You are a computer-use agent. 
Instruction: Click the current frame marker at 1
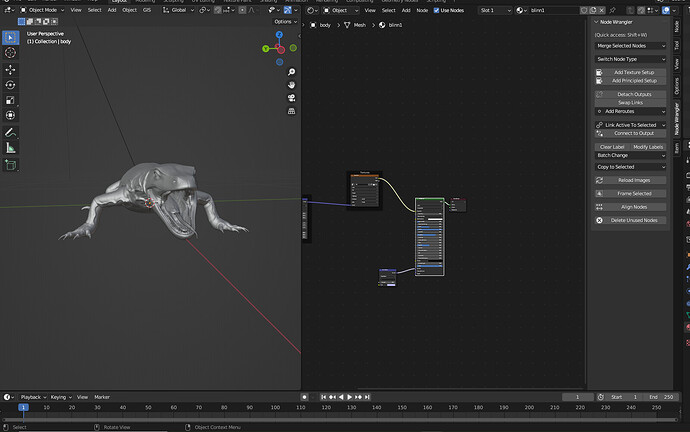tap(23, 407)
